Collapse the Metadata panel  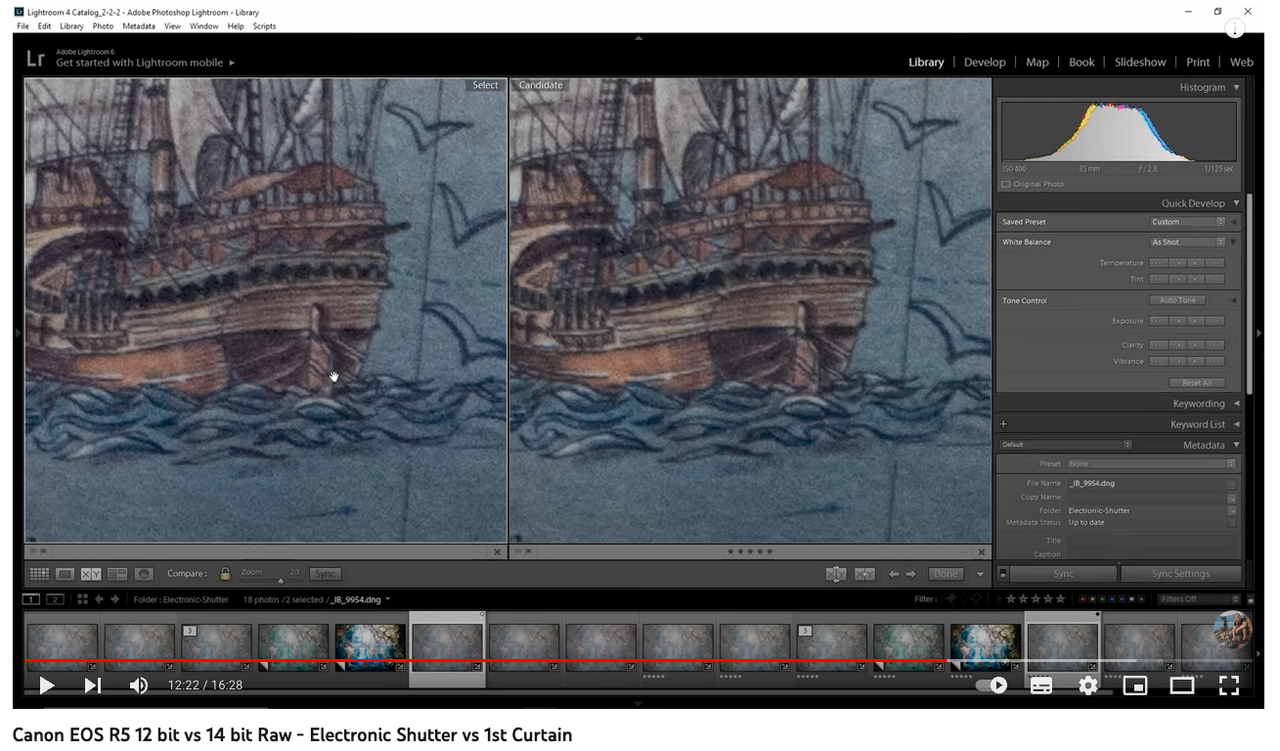point(1236,445)
